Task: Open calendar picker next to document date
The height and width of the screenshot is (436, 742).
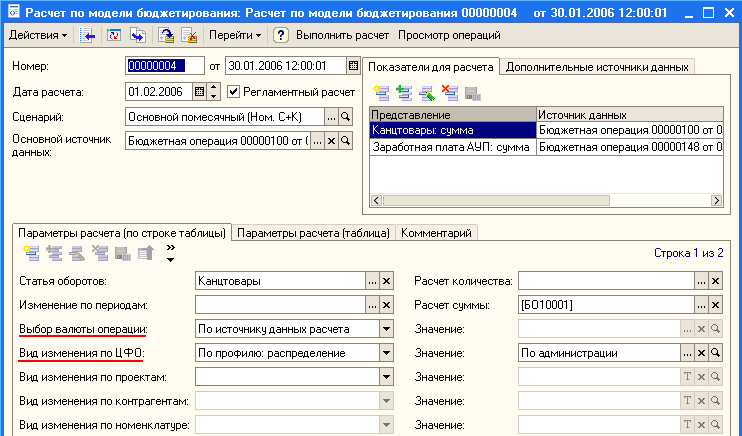Action: coord(353,66)
